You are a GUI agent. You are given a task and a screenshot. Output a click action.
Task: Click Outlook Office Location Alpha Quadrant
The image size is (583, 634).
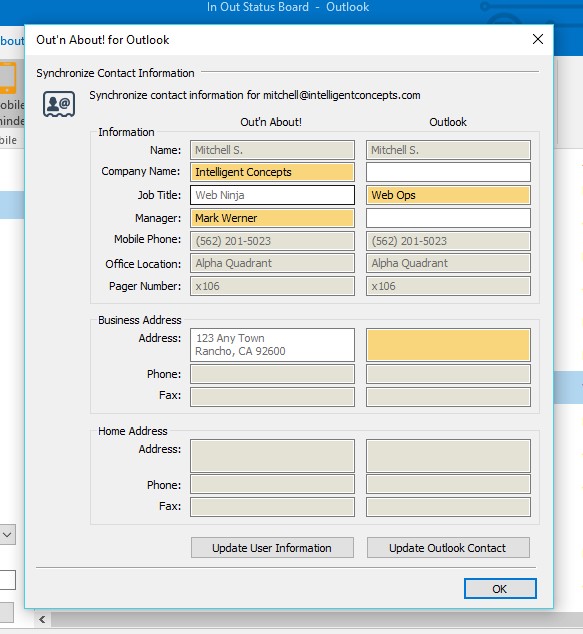(x=448, y=263)
